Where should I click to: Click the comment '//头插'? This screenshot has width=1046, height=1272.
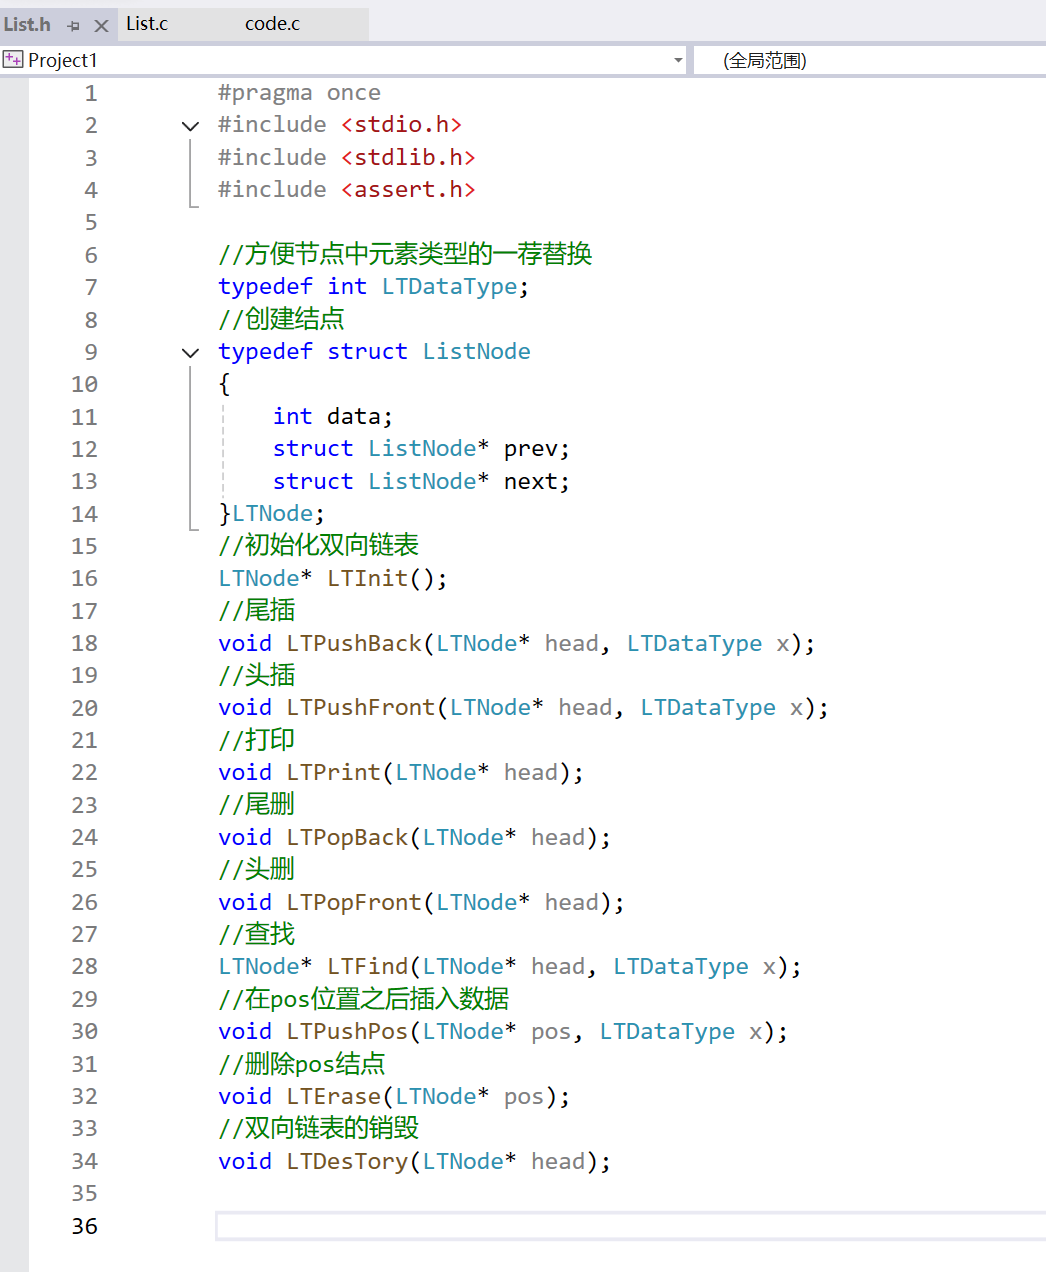[256, 675]
